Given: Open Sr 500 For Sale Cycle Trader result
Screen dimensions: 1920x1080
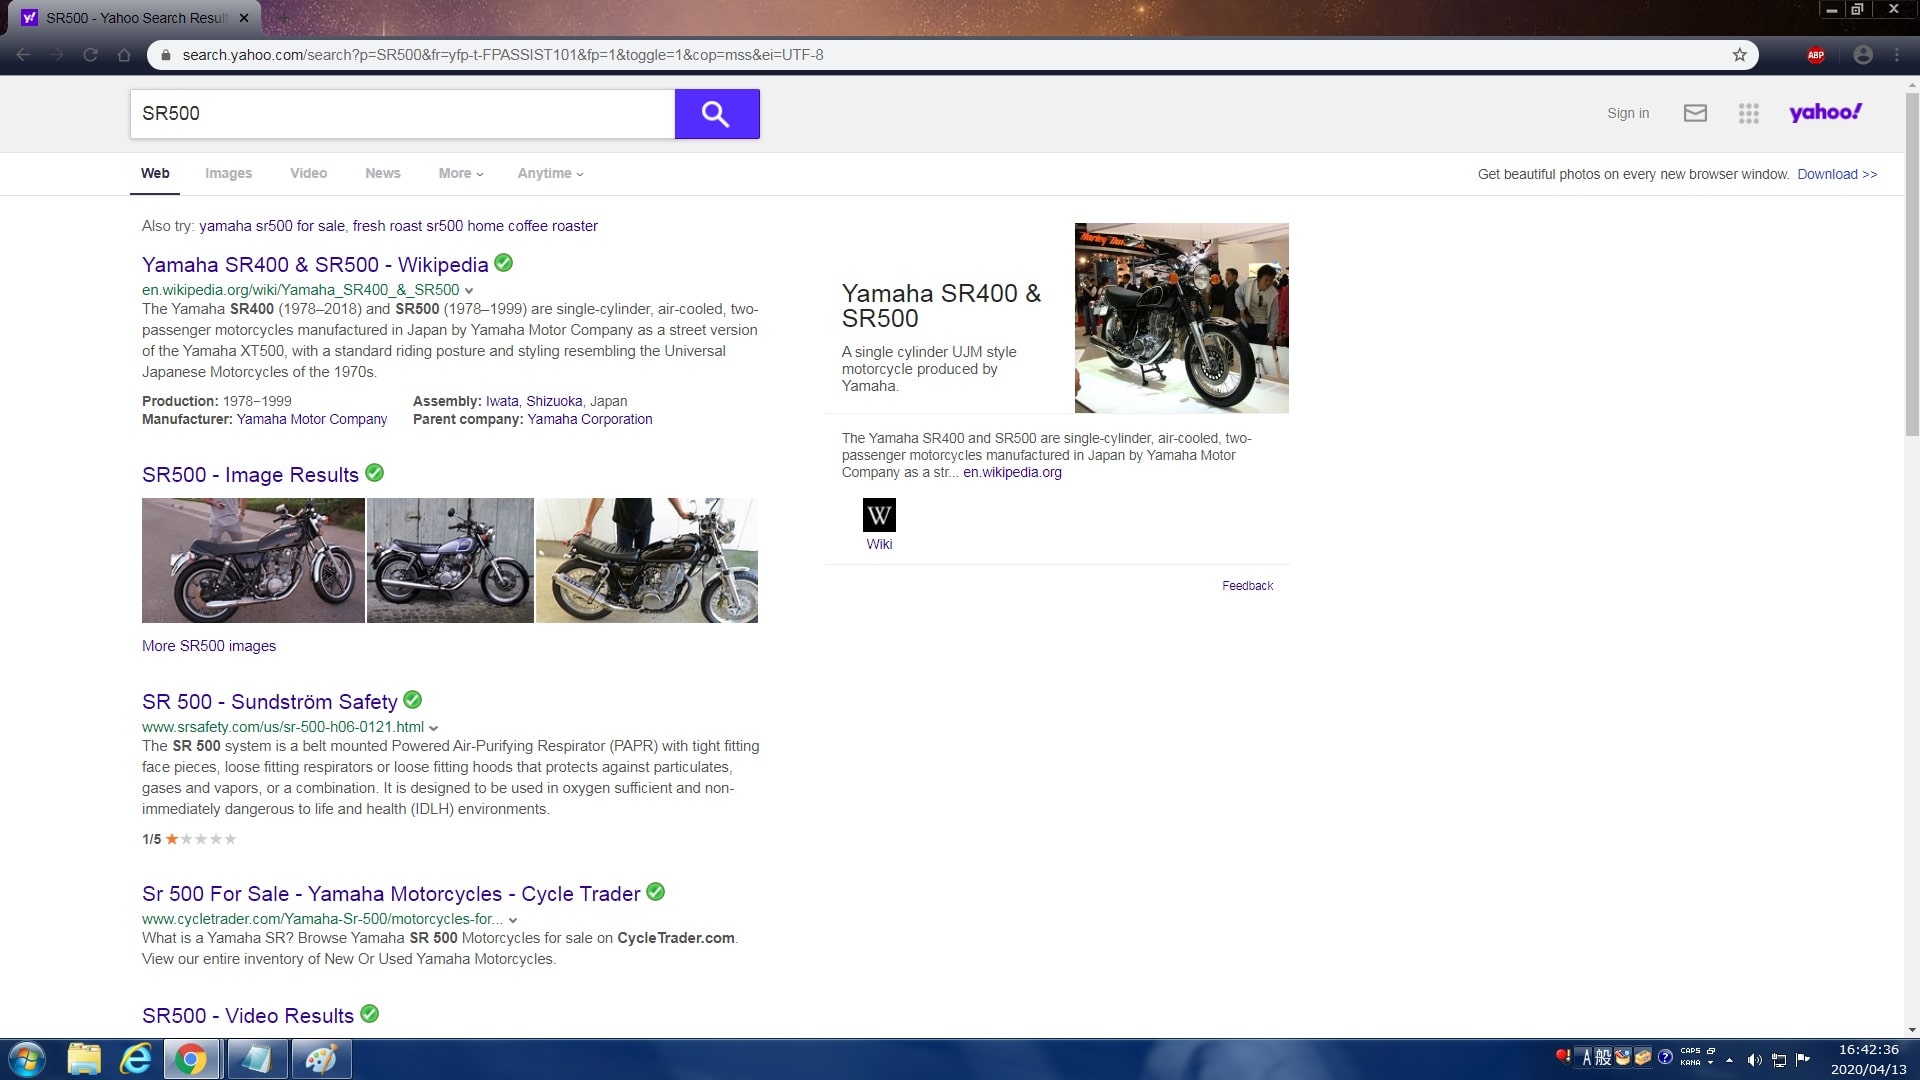Looking at the screenshot, I should pyautogui.click(x=391, y=893).
